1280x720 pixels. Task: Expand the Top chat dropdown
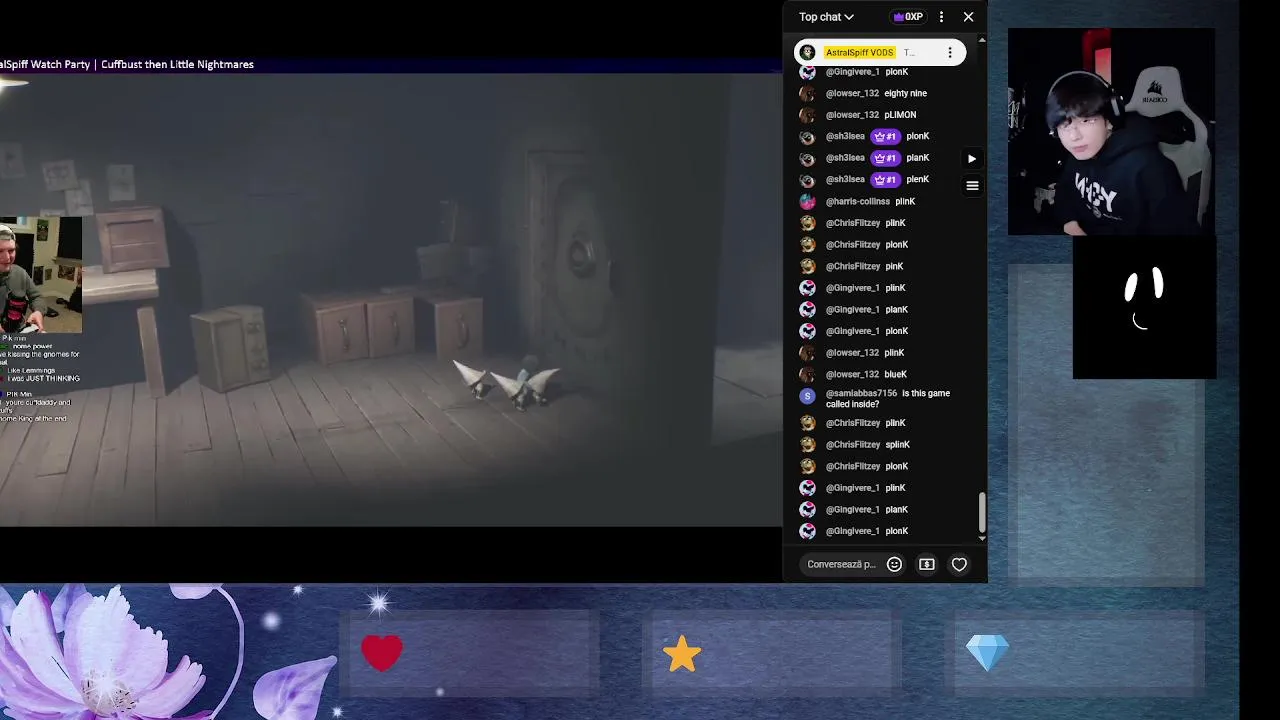coord(826,17)
